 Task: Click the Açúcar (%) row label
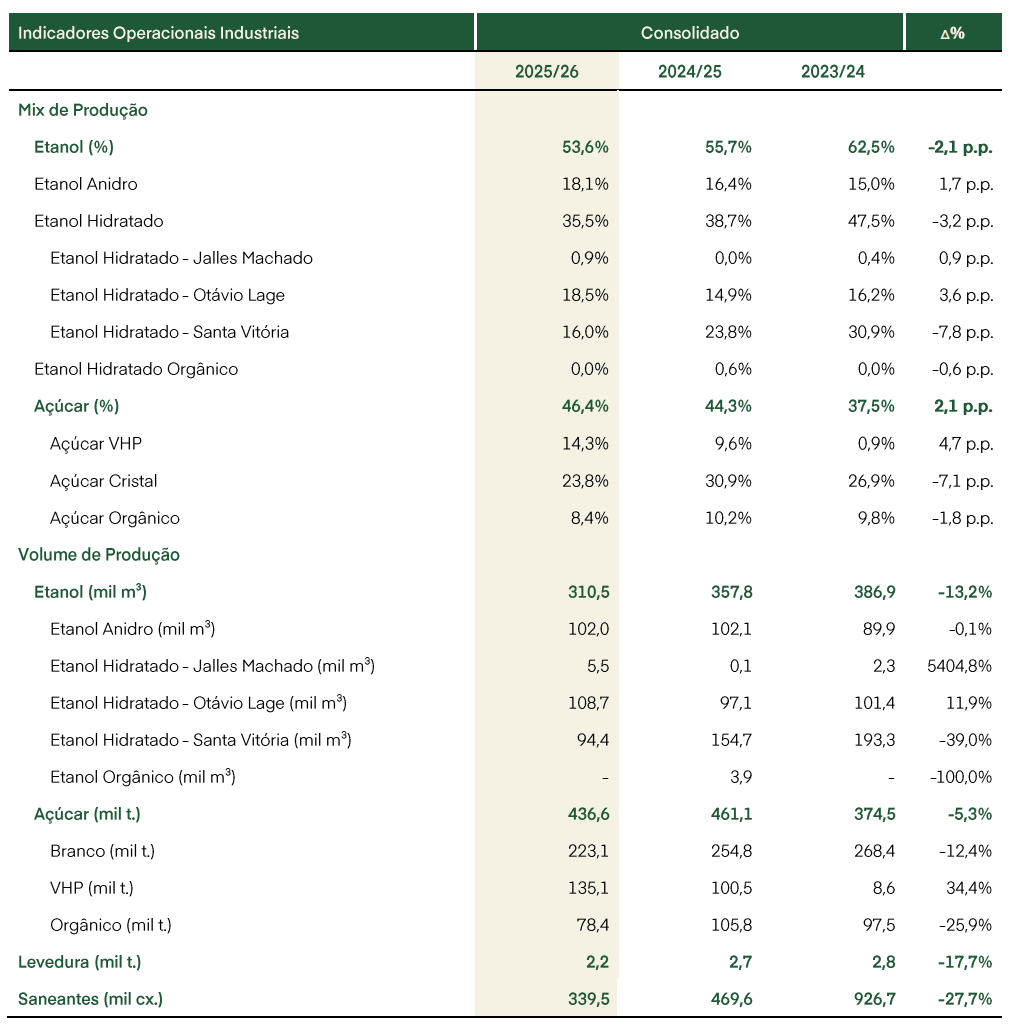(77, 406)
